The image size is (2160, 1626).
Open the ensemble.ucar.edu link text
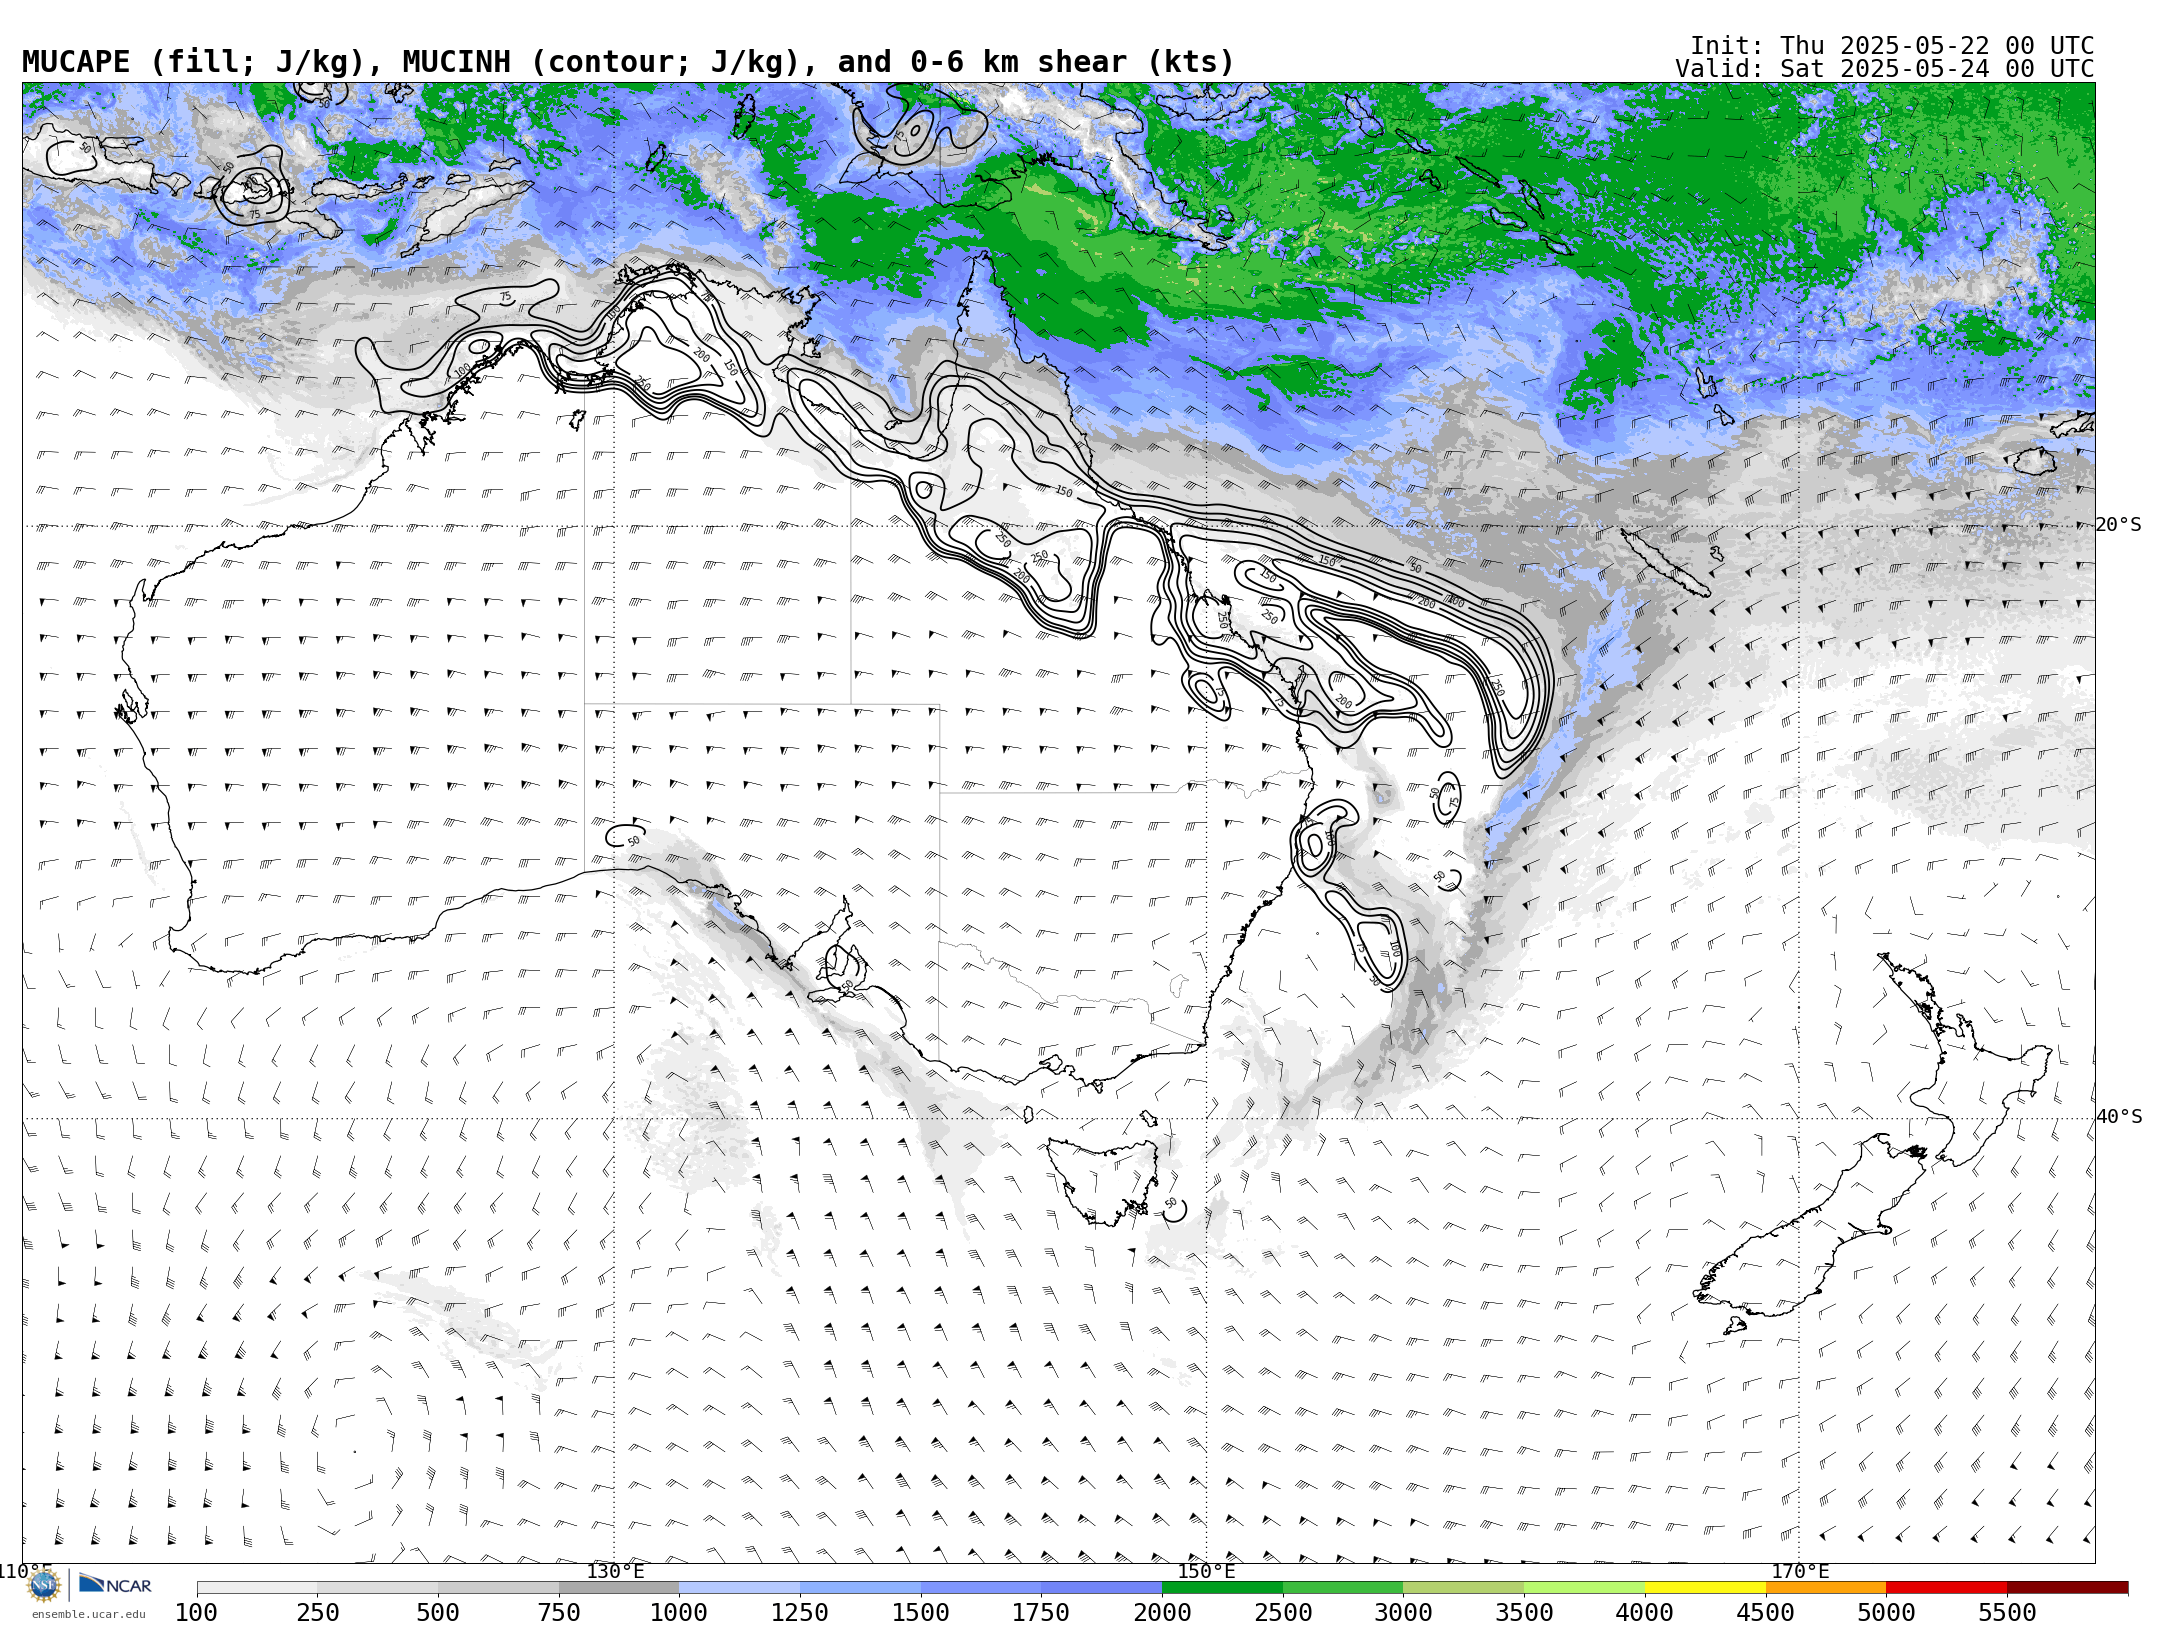click(x=88, y=1614)
